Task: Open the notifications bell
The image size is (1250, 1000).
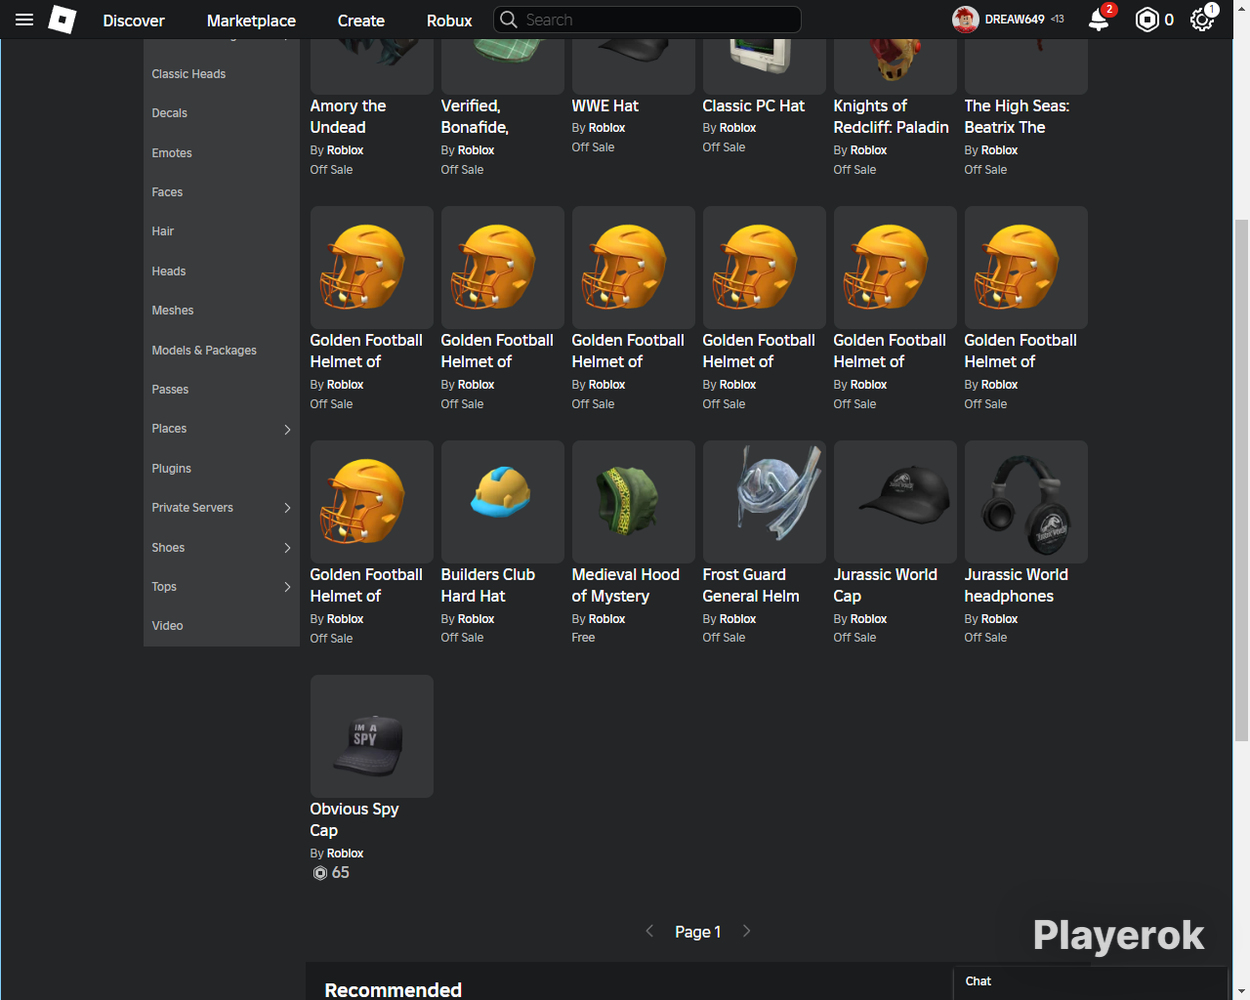Action: pyautogui.click(x=1099, y=19)
